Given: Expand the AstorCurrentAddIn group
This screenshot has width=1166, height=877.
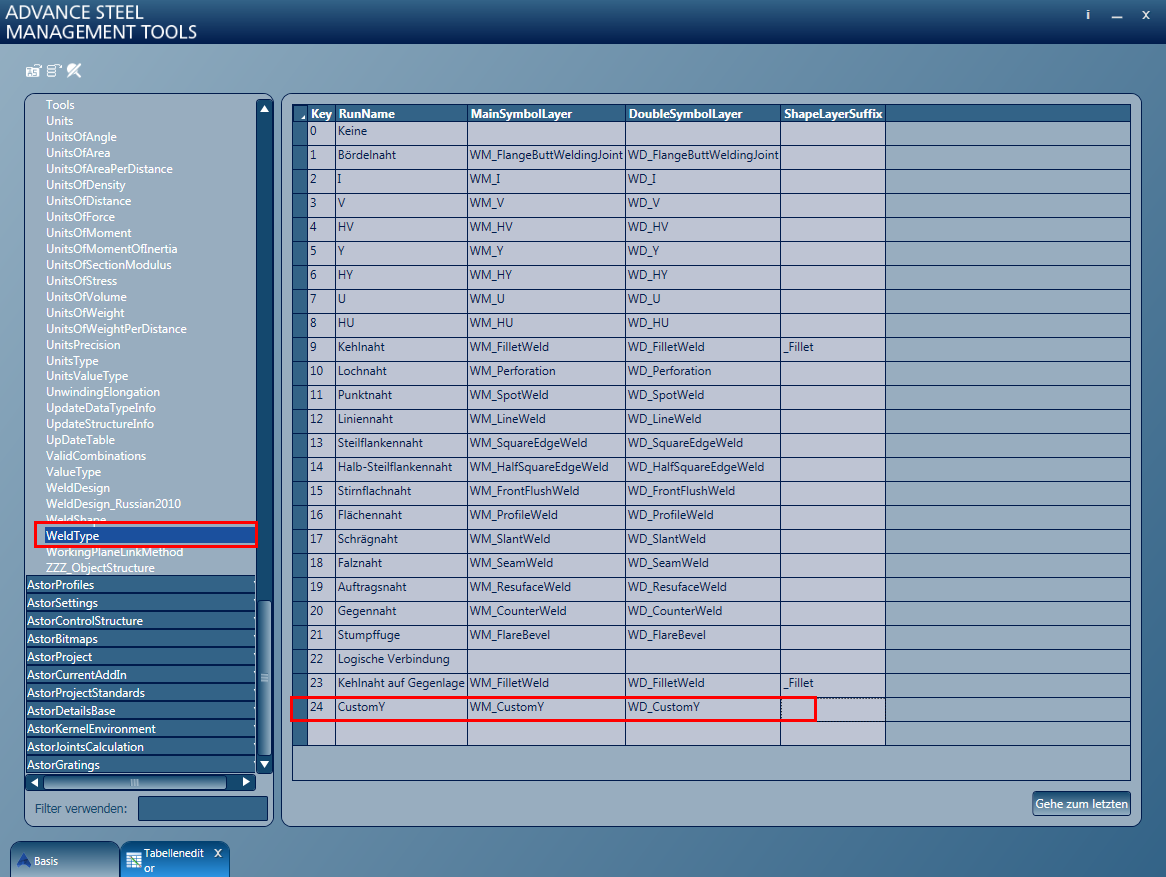Looking at the screenshot, I should click(141, 675).
